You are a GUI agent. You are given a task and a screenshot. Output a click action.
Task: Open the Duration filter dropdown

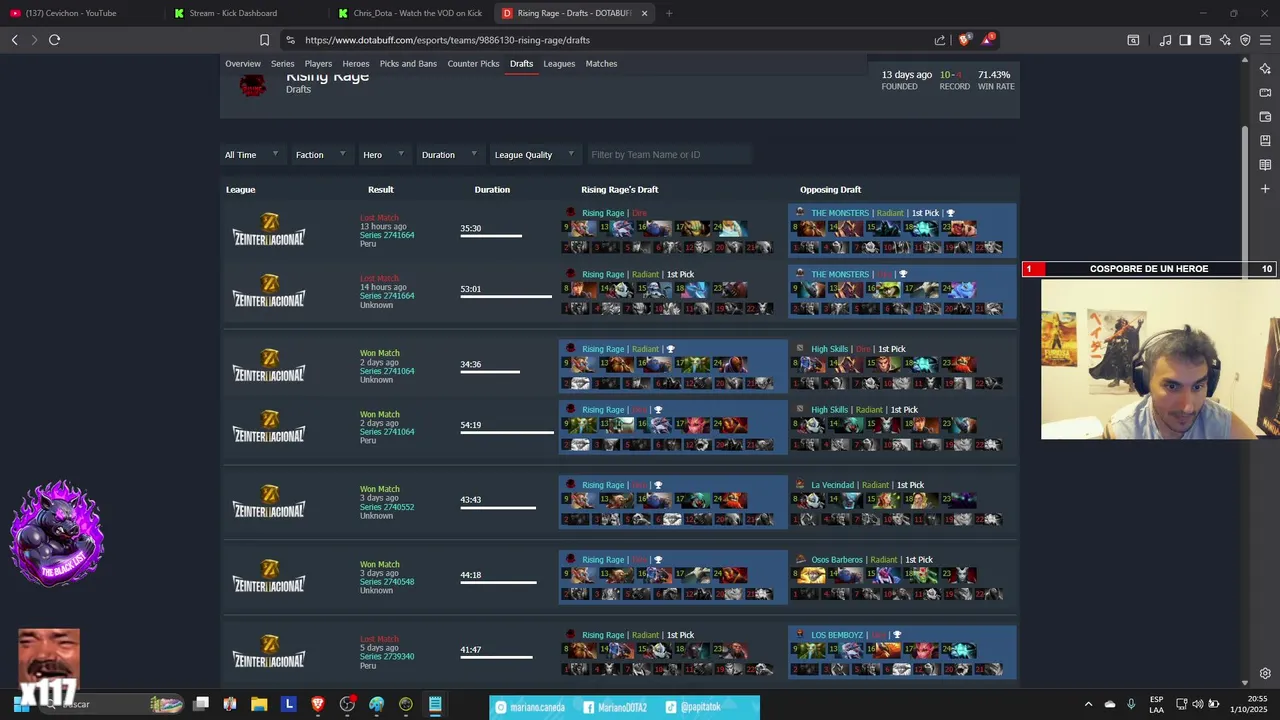pos(449,155)
